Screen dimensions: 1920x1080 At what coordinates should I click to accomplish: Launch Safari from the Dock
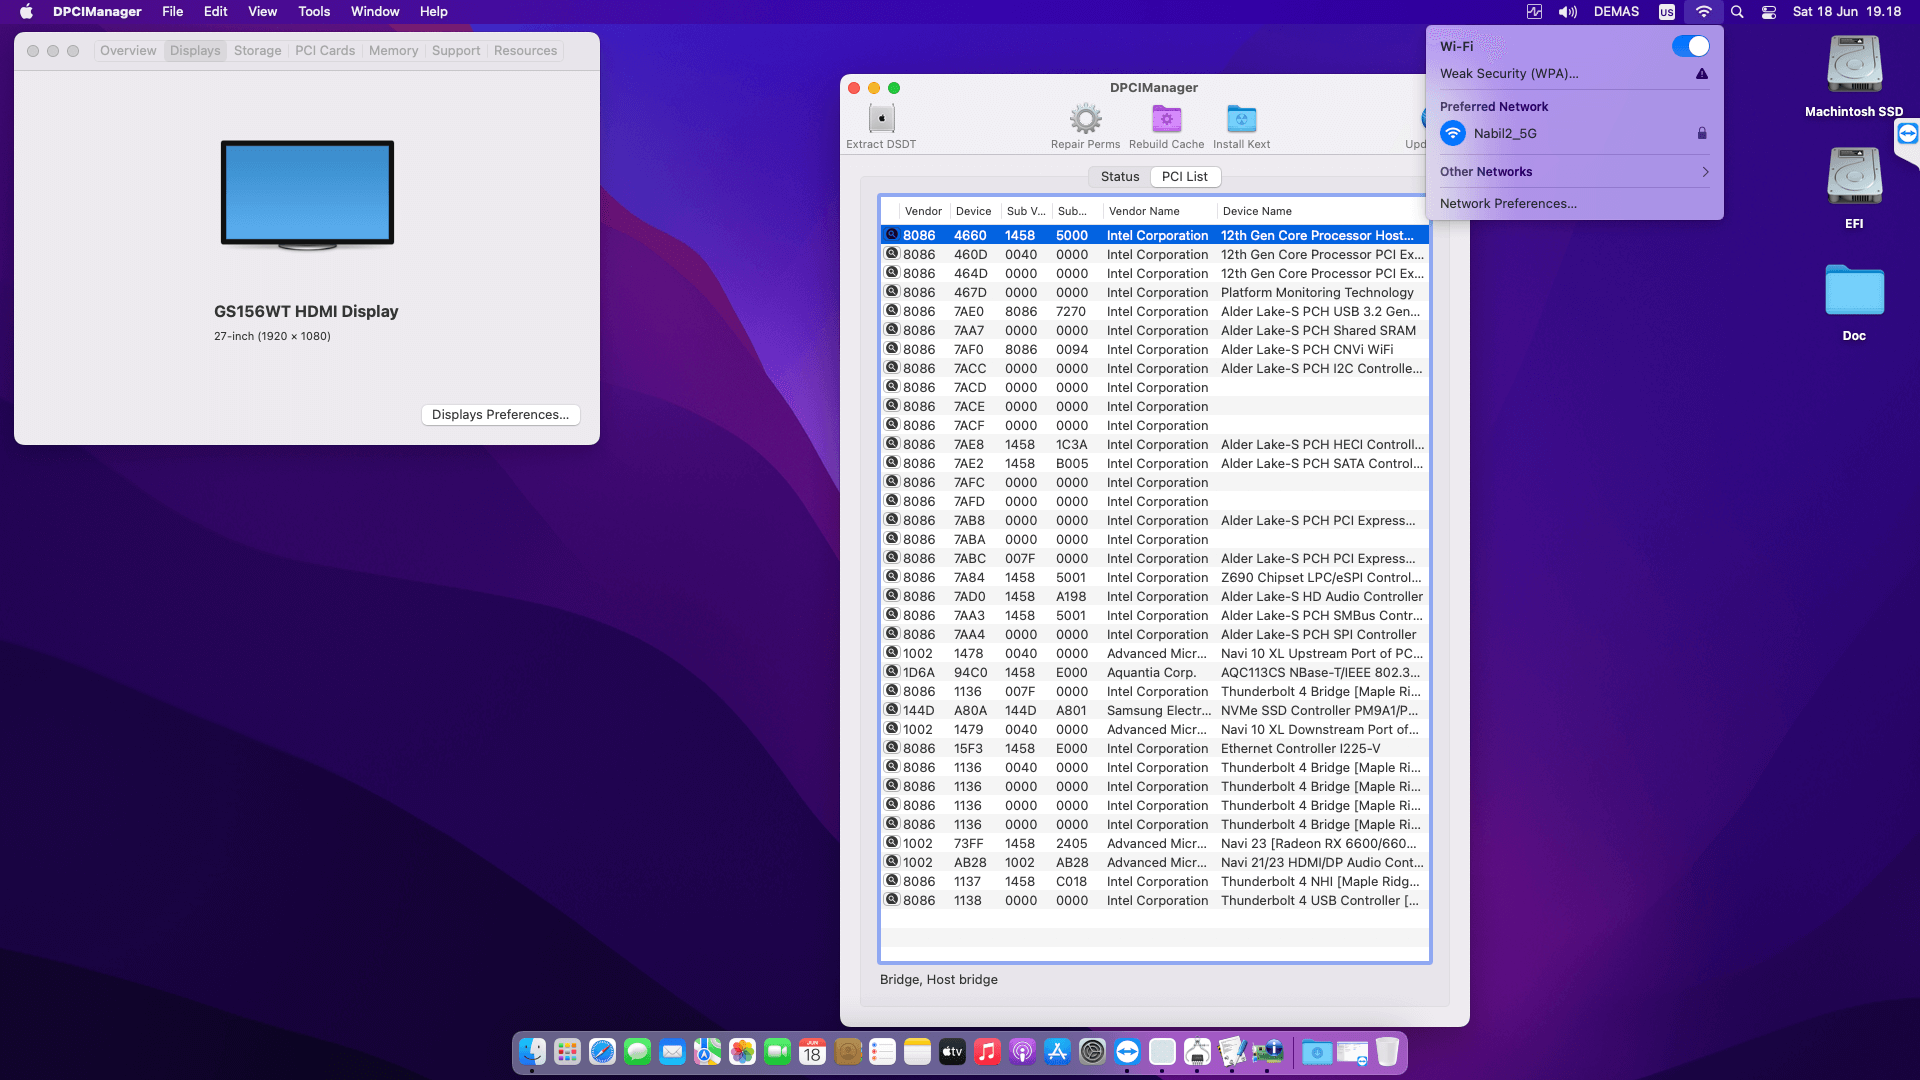click(x=602, y=1052)
